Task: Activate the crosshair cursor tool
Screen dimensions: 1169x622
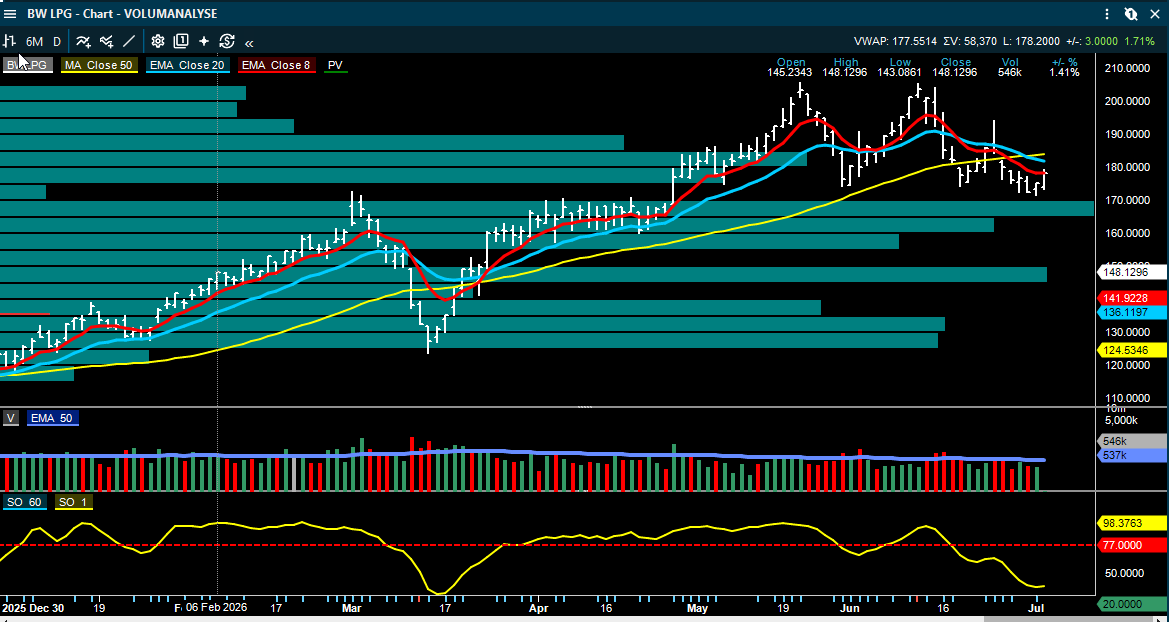Action: [x=204, y=42]
